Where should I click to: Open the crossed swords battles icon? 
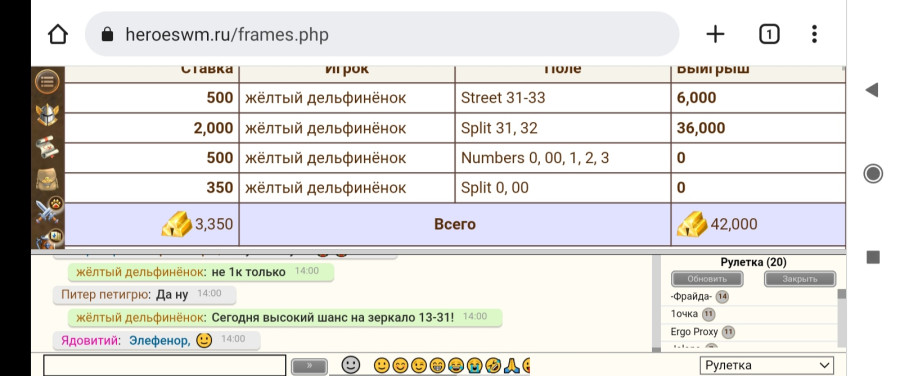(x=48, y=210)
